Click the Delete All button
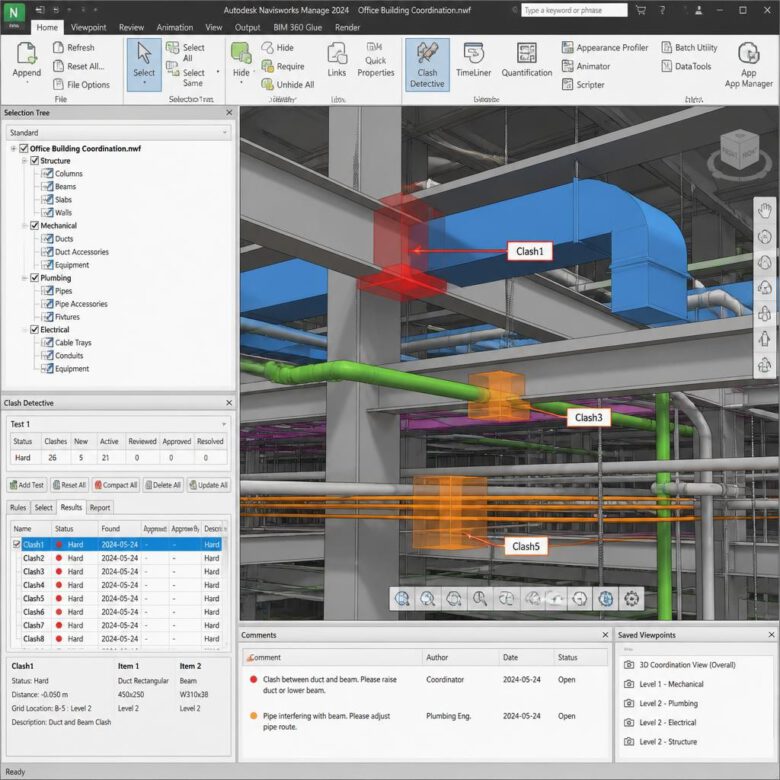 (x=163, y=485)
